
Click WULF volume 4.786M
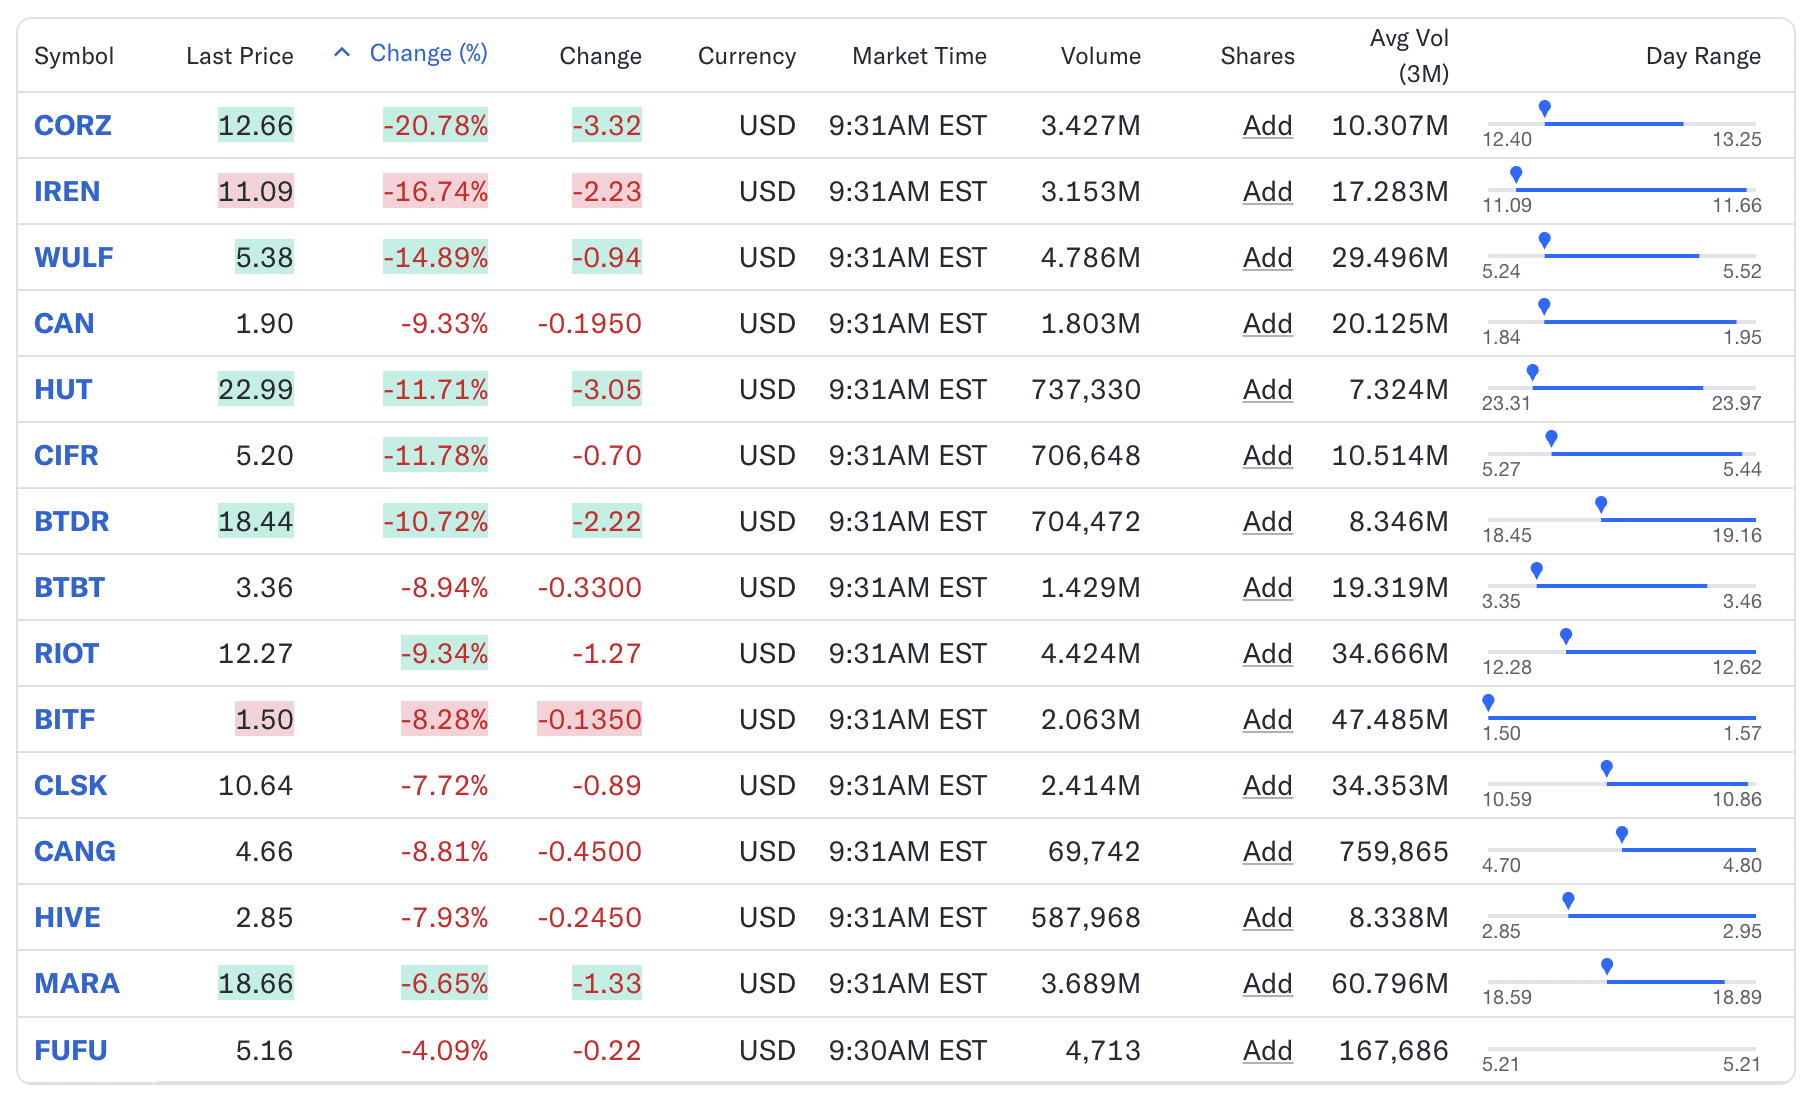pyautogui.click(x=1091, y=257)
